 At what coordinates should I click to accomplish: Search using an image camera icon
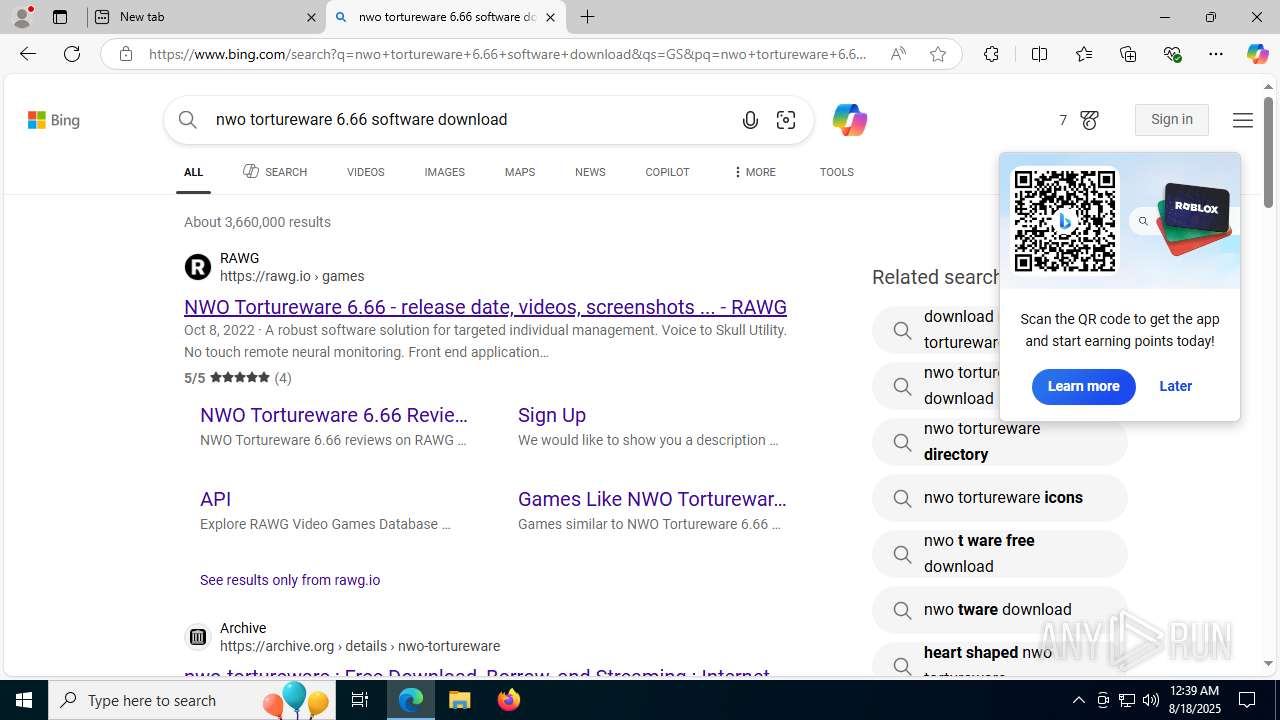point(786,120)
